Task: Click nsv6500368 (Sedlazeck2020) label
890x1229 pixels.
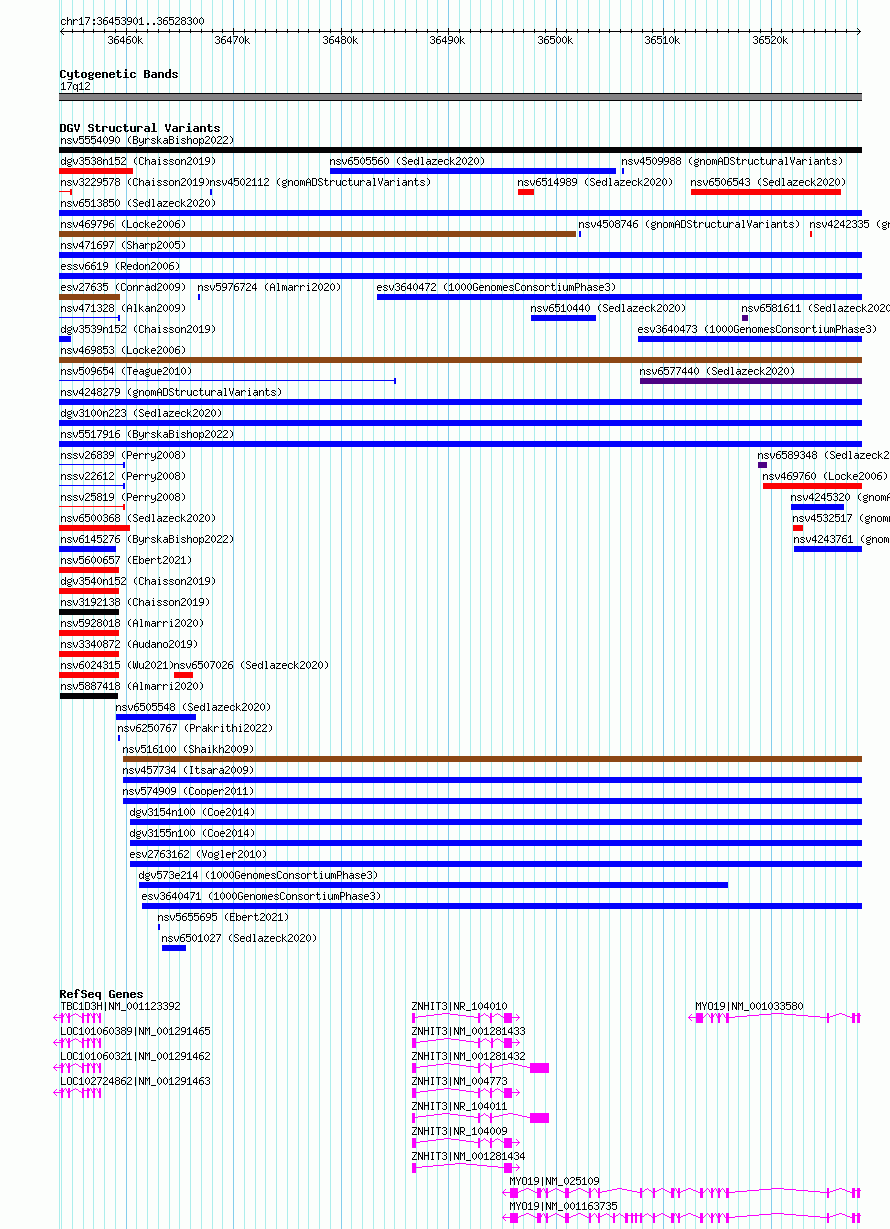Action: point(137,518)
